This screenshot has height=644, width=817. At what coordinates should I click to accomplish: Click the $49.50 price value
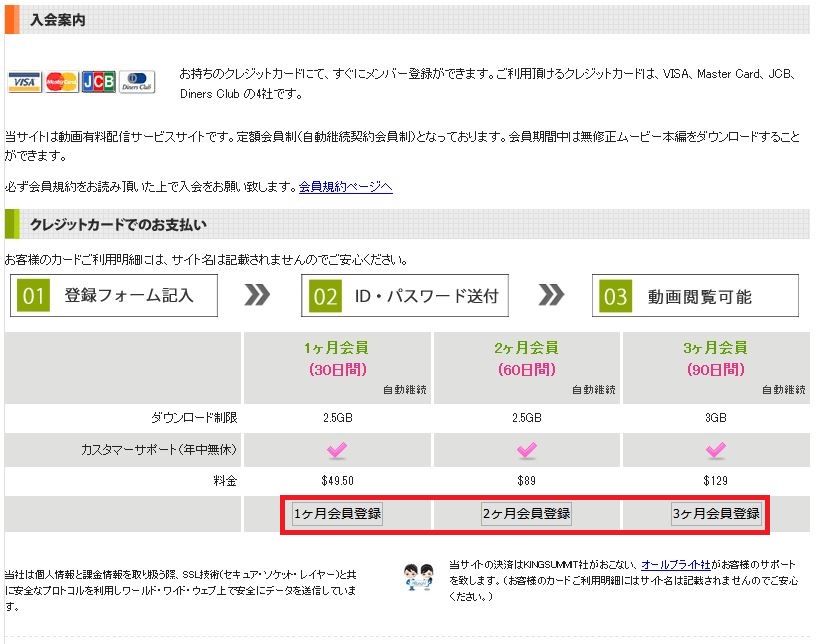coord(337,480)
